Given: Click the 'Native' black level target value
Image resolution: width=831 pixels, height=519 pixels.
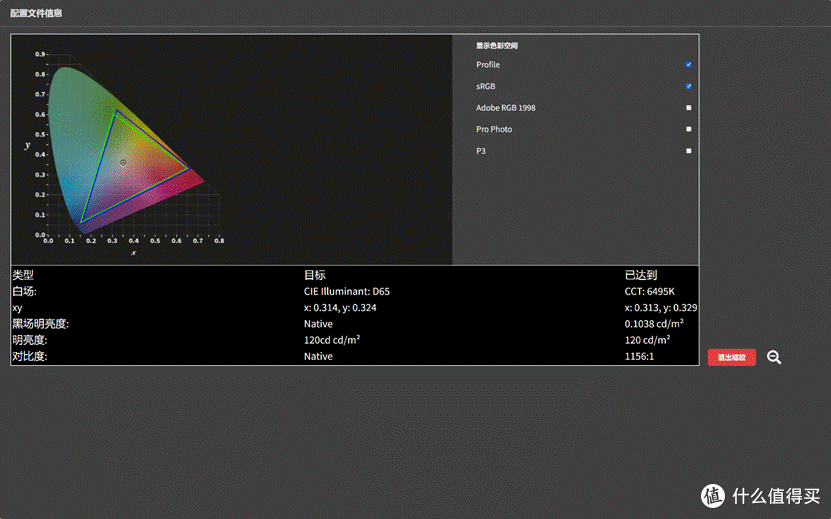Looking at the screenshot, I should tap(318, 323).
